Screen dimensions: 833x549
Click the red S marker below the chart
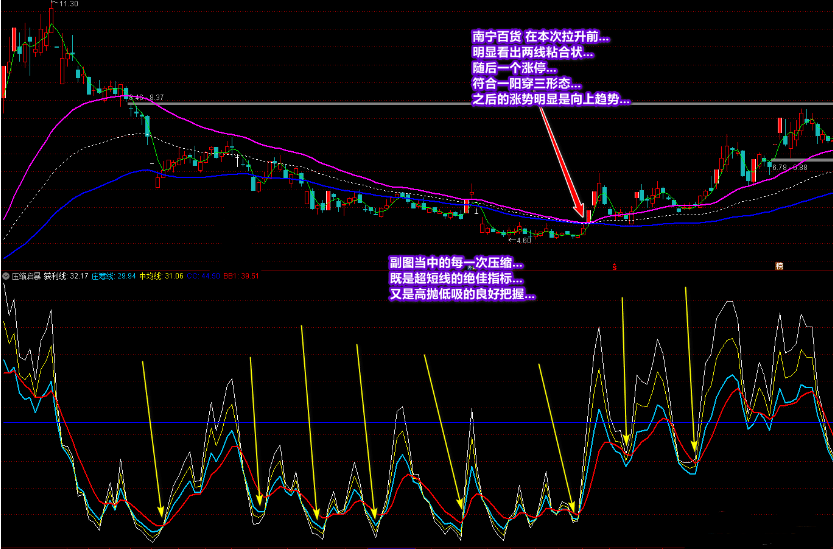click(x=615, y=265)
